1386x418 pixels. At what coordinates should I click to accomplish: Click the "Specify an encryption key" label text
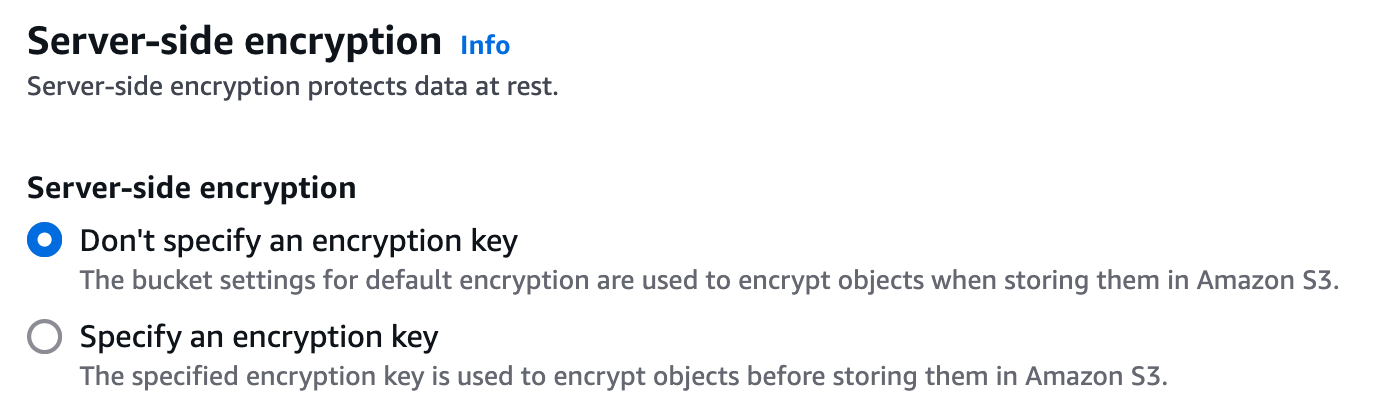coord(259,337)
